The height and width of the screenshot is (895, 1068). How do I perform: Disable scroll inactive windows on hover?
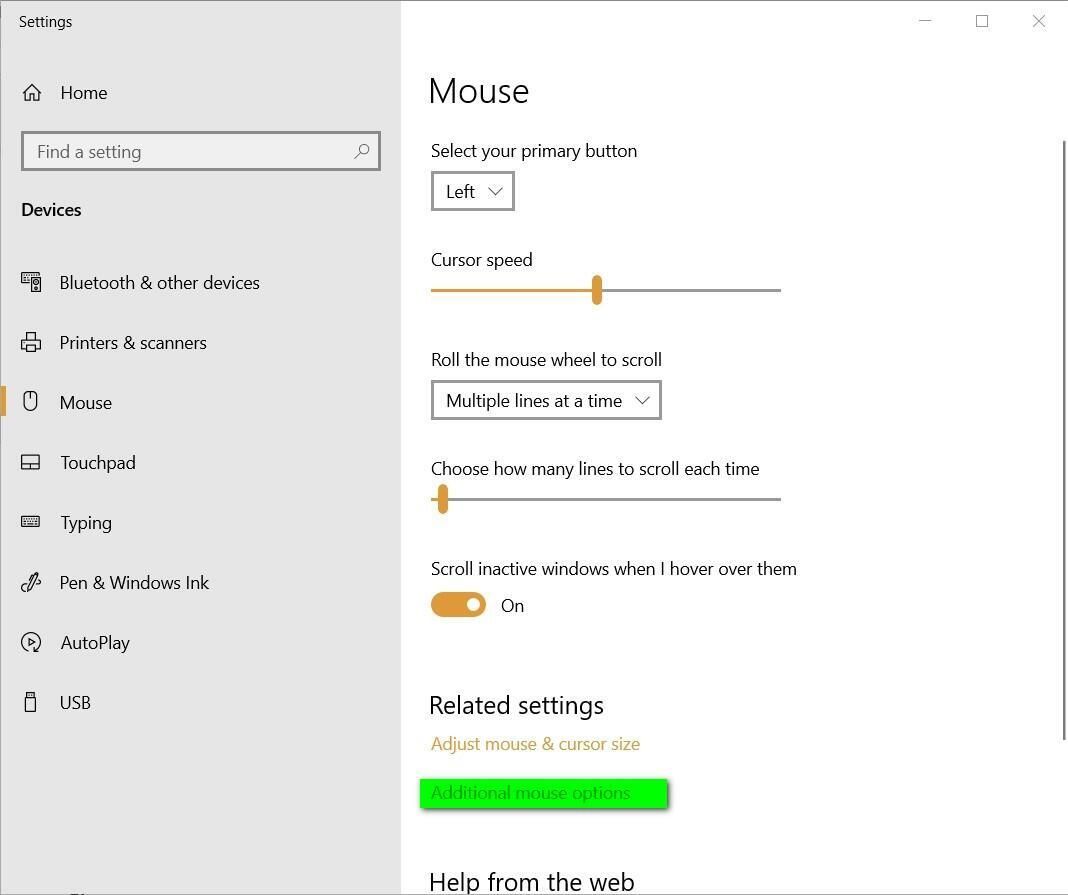[x=458, y=604]
